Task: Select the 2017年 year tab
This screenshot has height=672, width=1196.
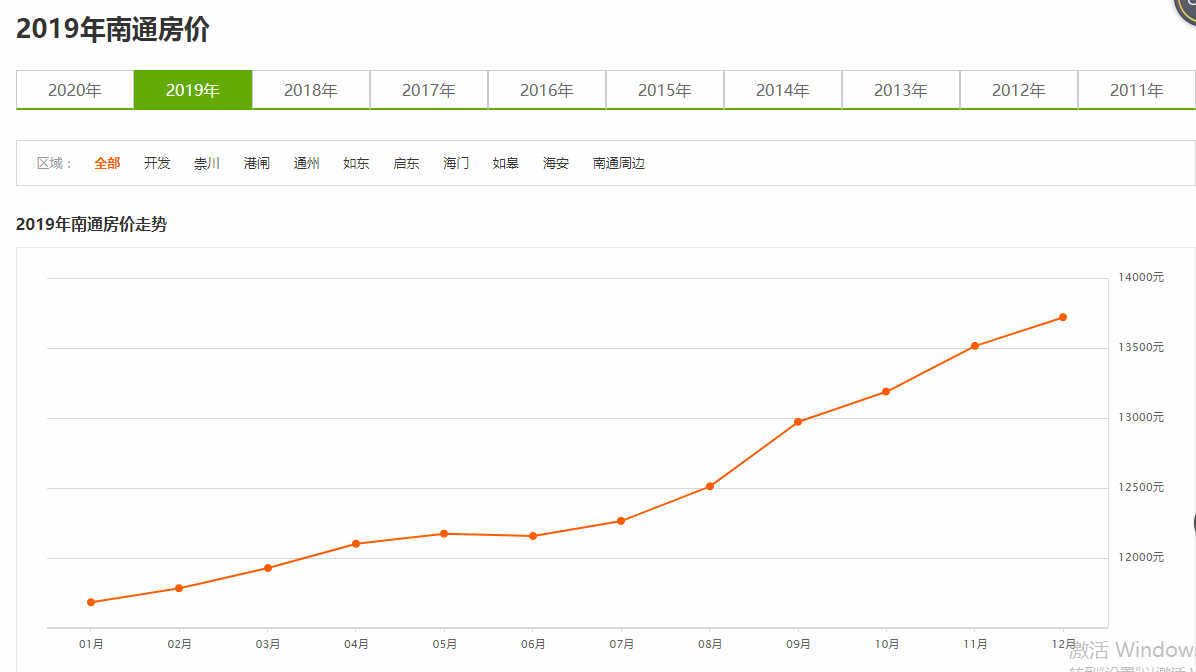Action: tap(429, 89)
